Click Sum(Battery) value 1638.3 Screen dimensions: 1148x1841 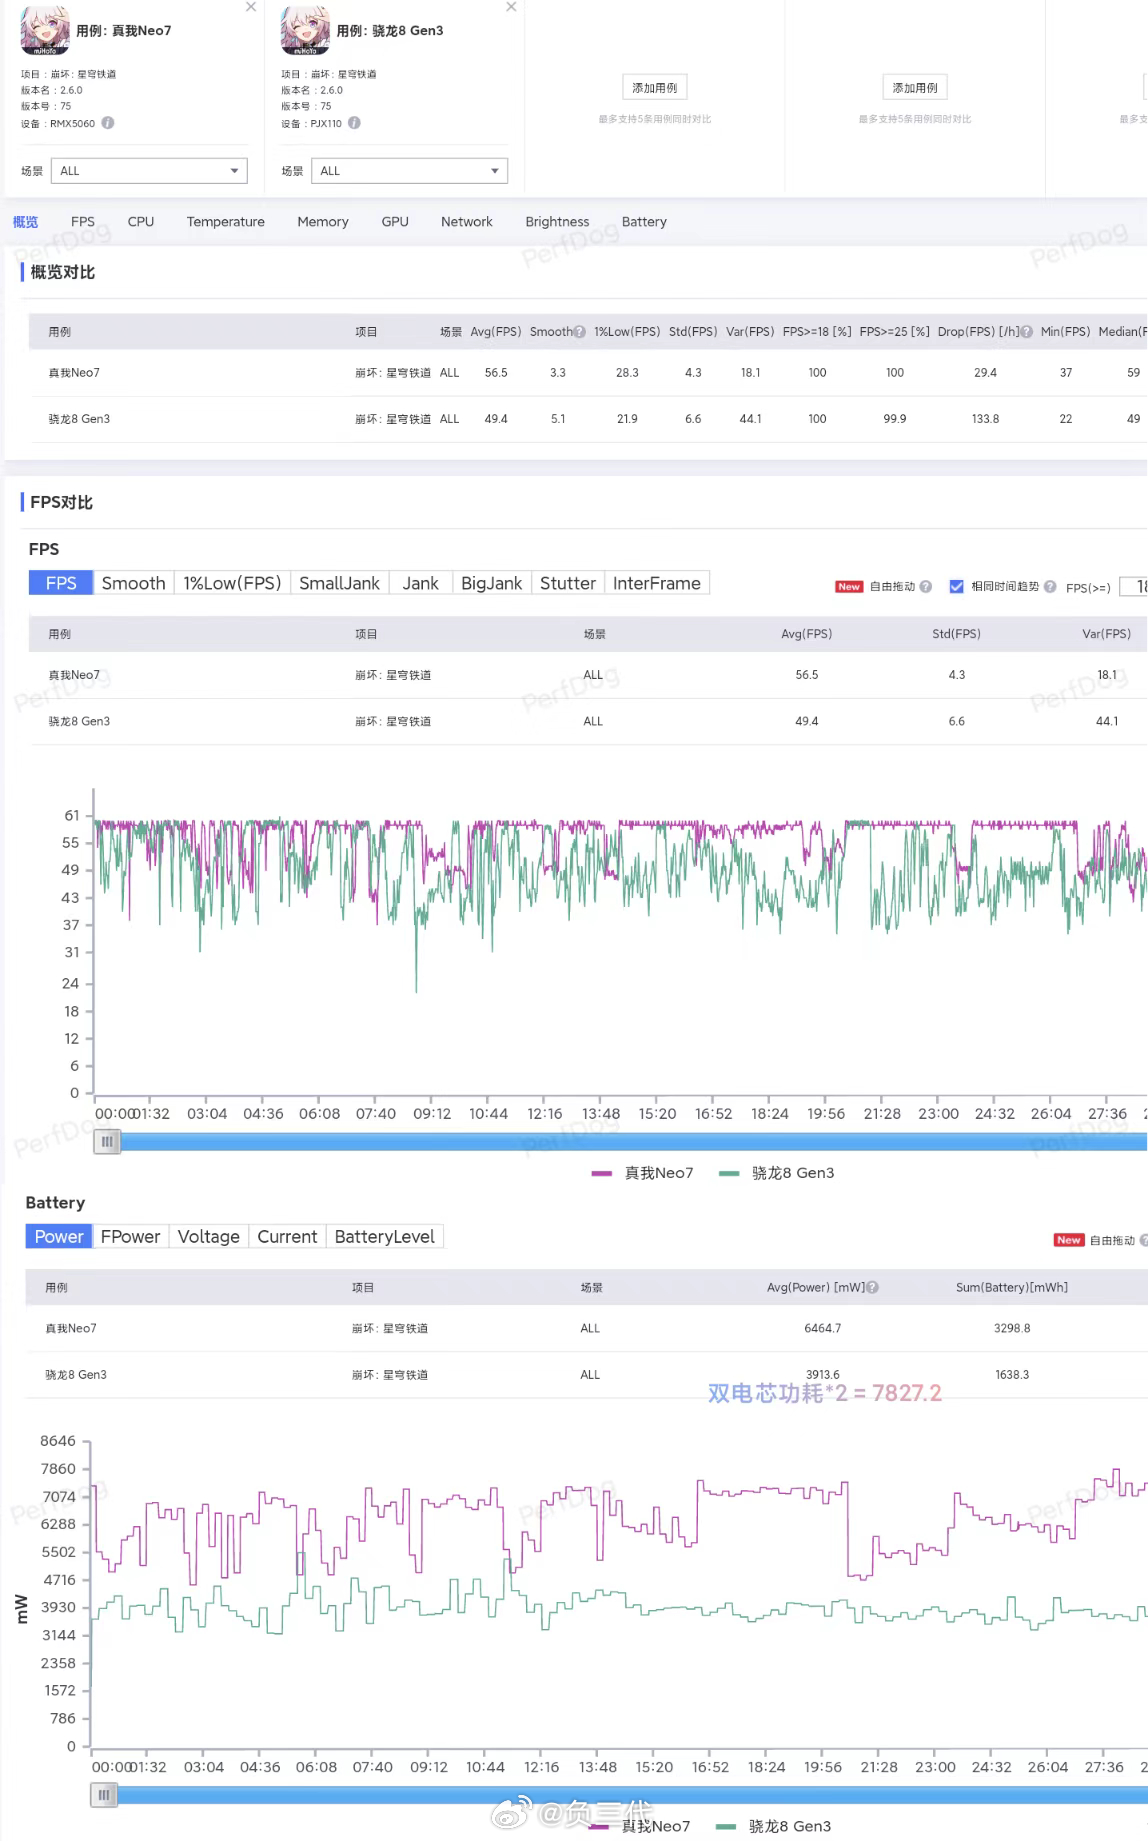click(1012, 1375)
